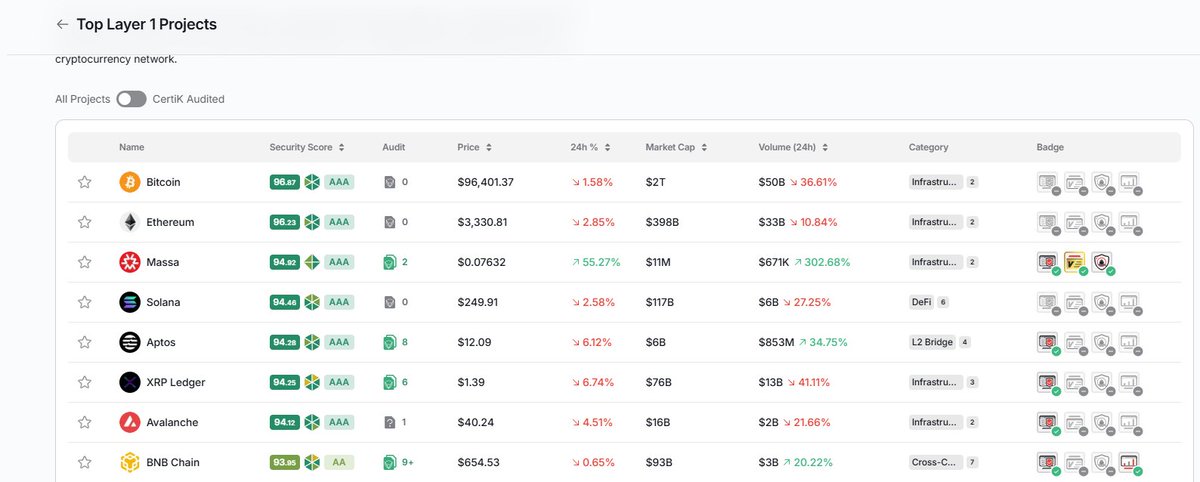Viewport: 1200px width, 482px height.
Task: Open the Aptos project link
Action: click(x=162, y=342)
